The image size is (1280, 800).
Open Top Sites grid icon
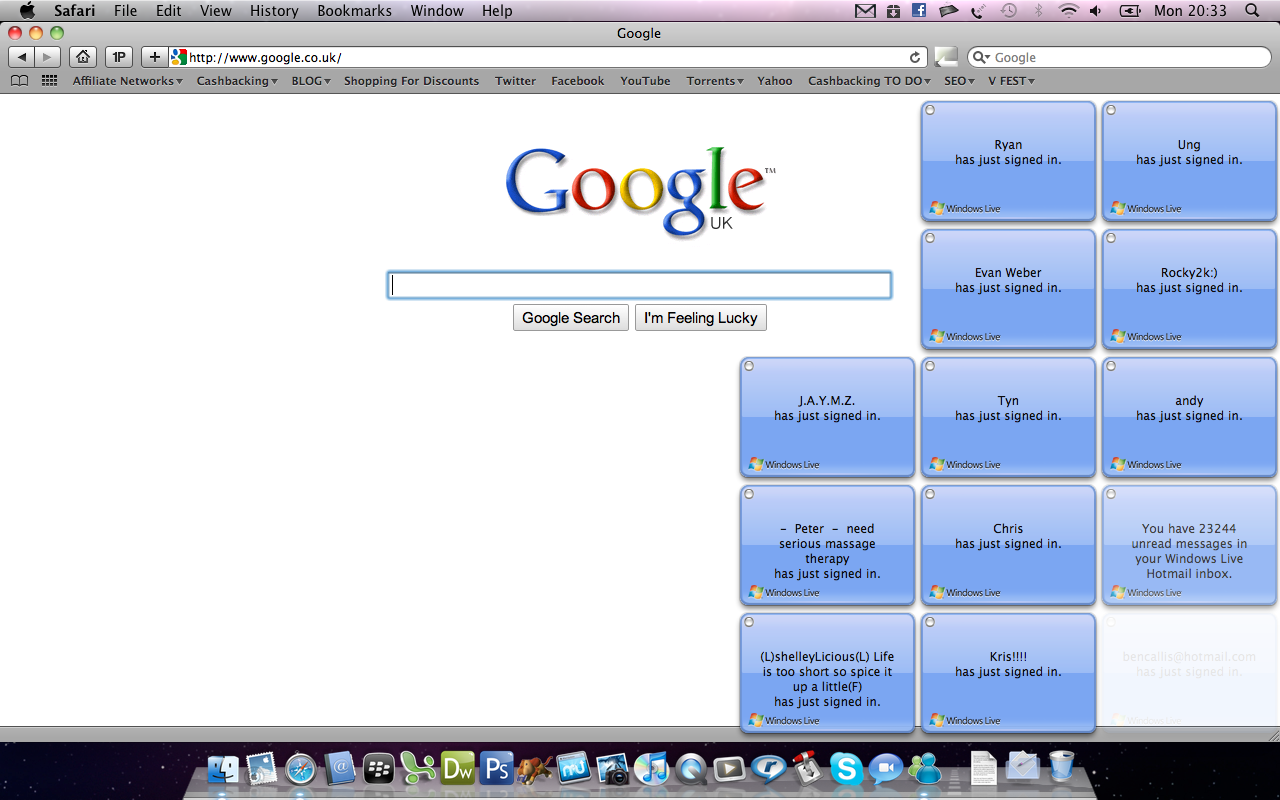coord(49,81)
